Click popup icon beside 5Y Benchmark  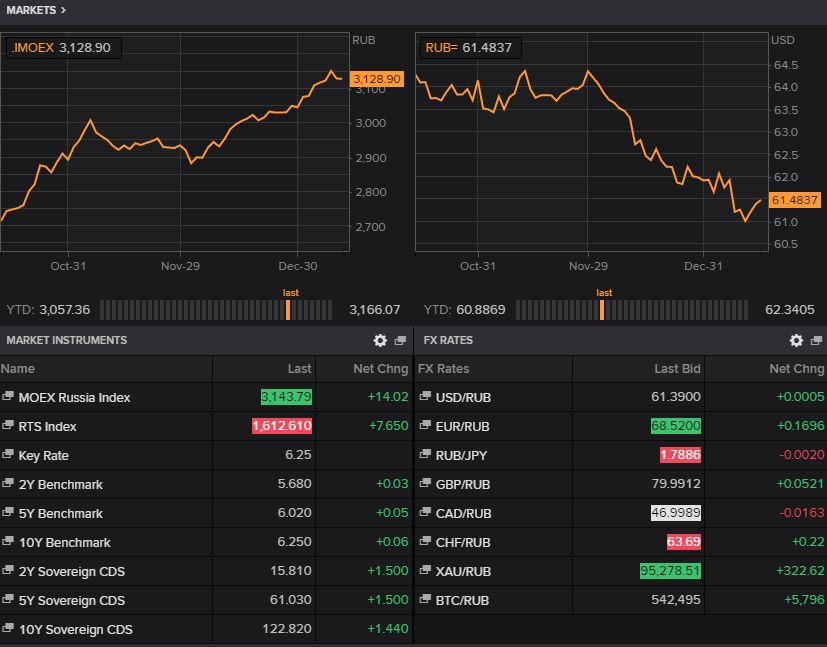(8, 512)
